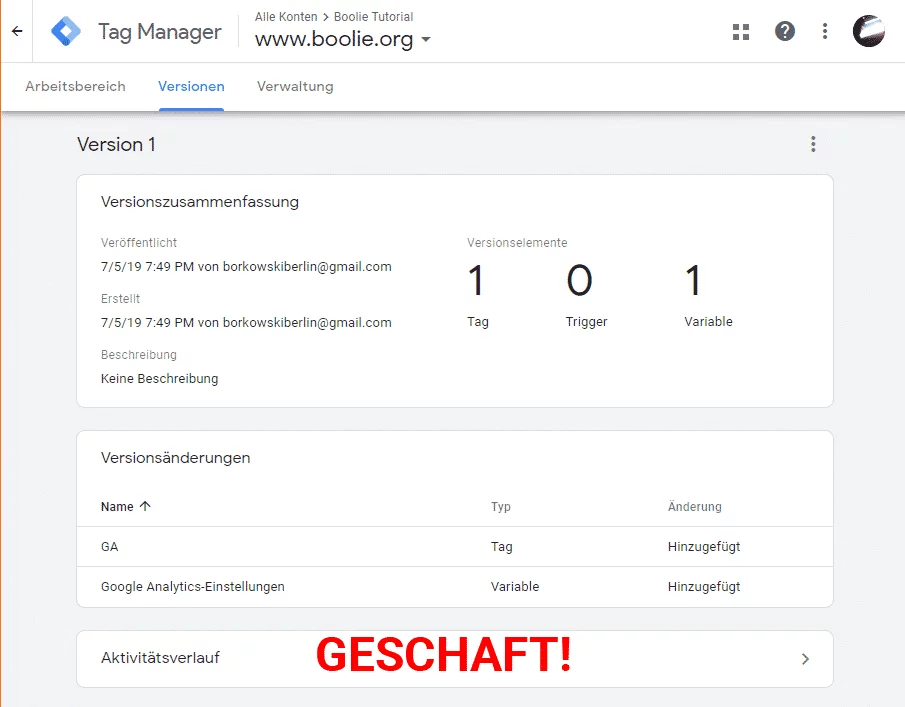
Task: Click the Version 1 heading
Action: (x=116, y=144)
